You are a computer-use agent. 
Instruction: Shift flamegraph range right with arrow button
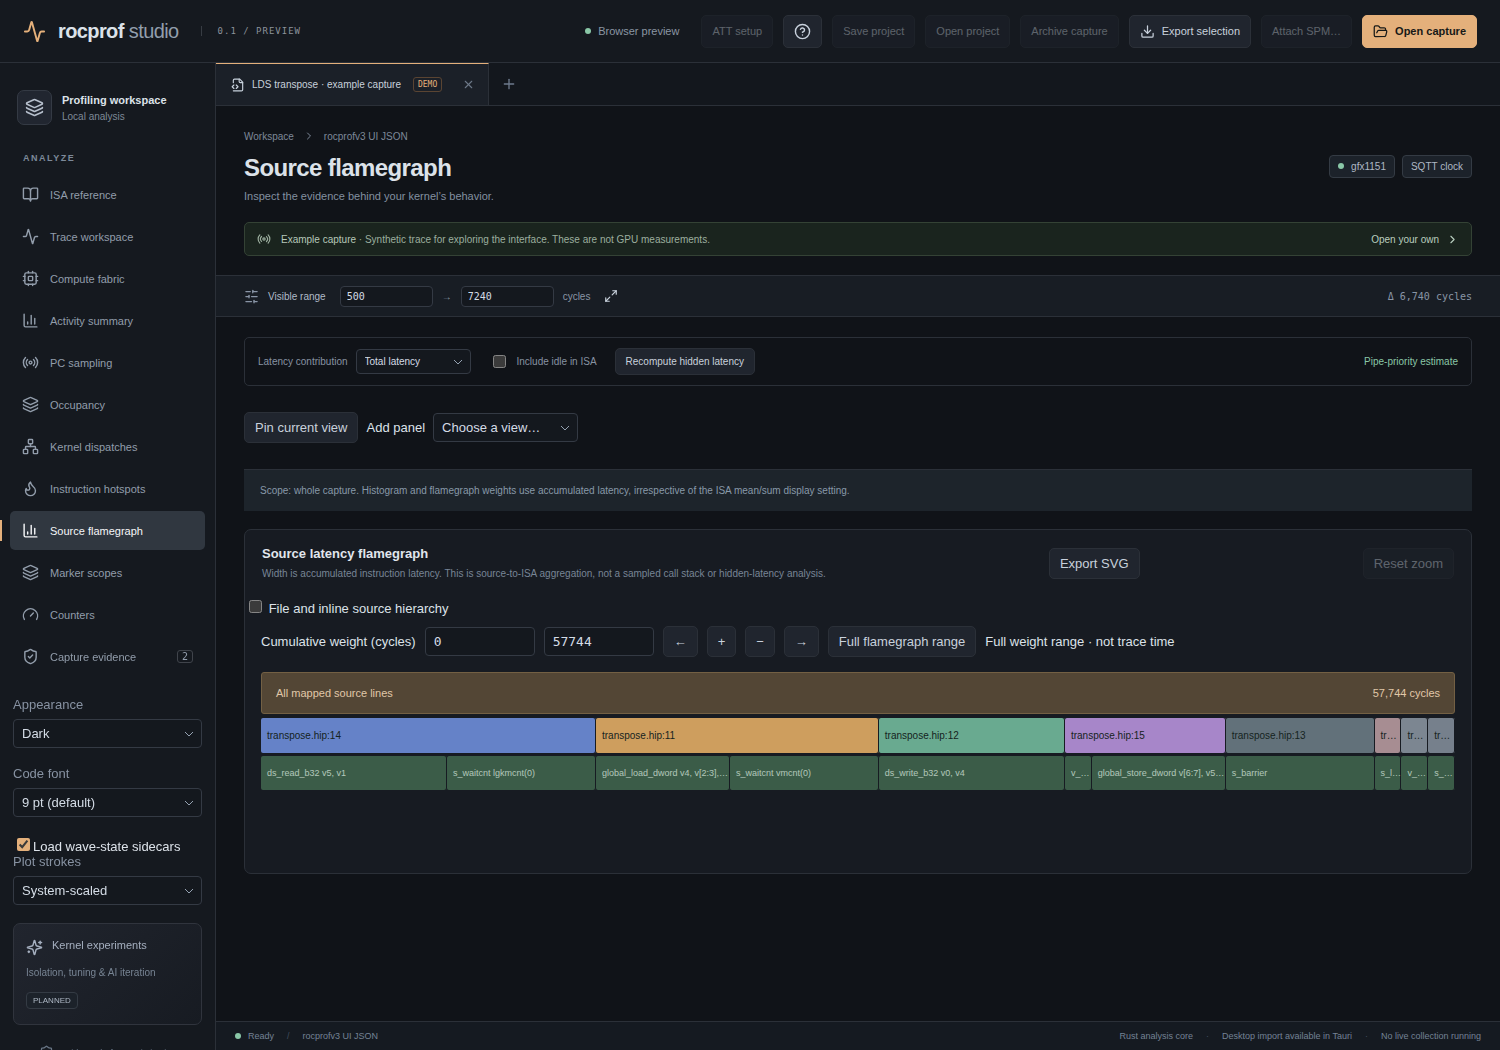[x=801, y=642]
